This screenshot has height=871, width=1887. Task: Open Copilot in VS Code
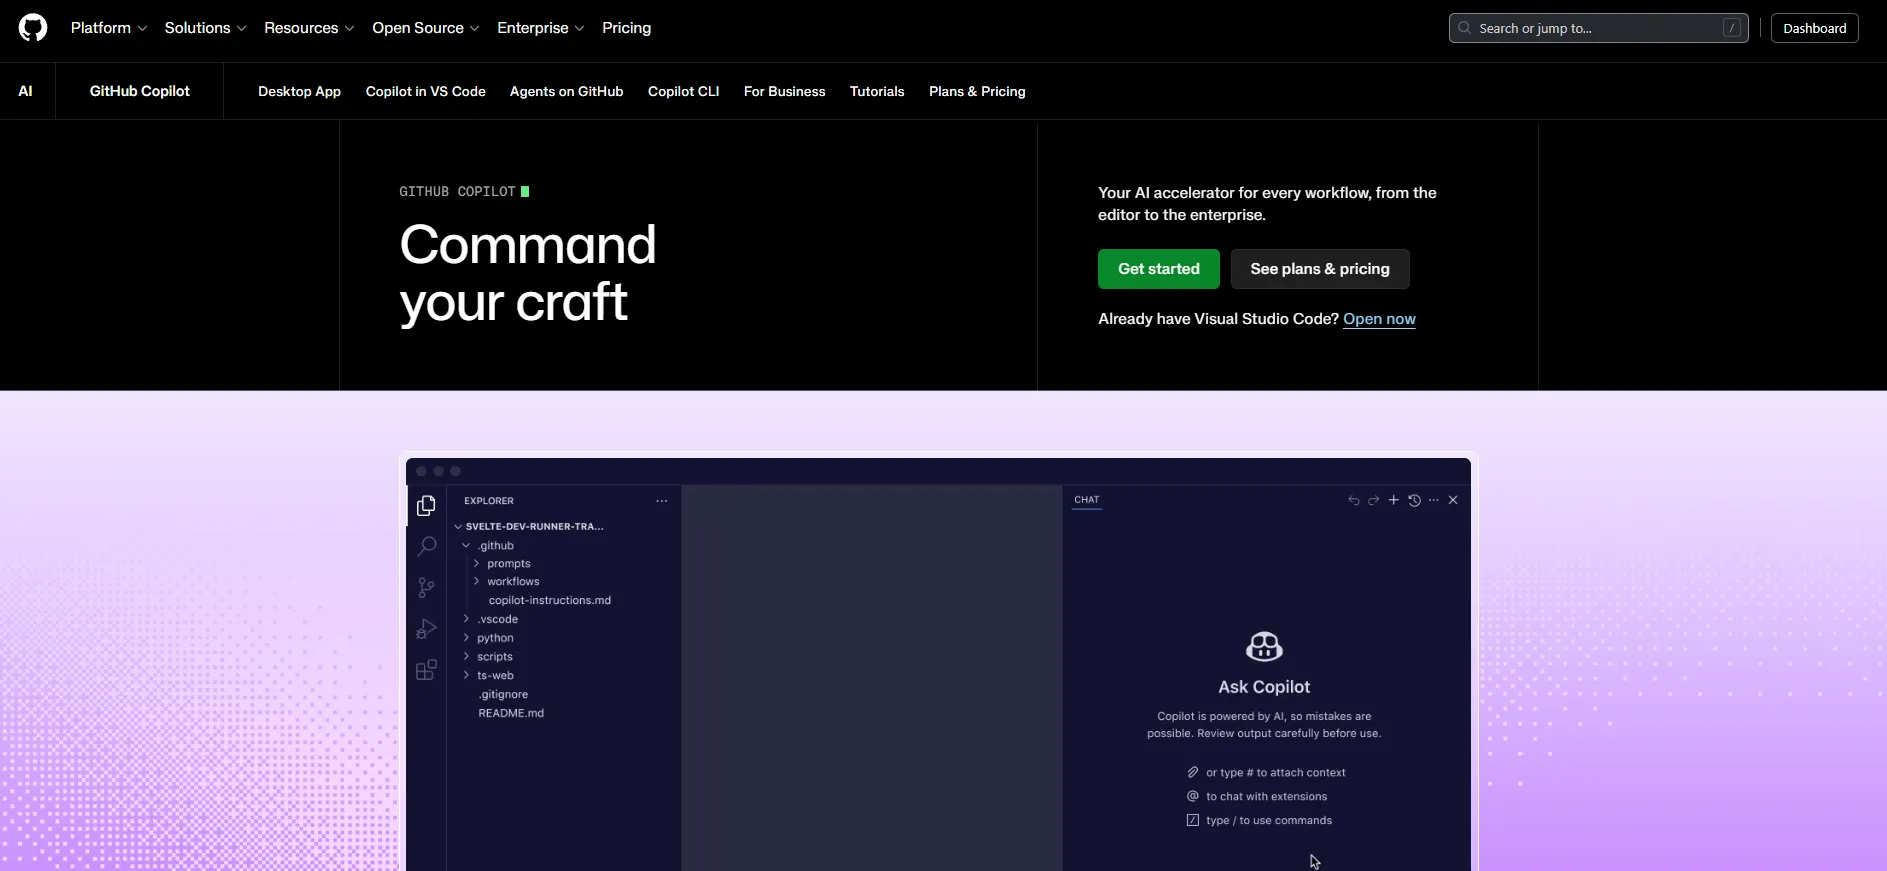click(426, 91)
